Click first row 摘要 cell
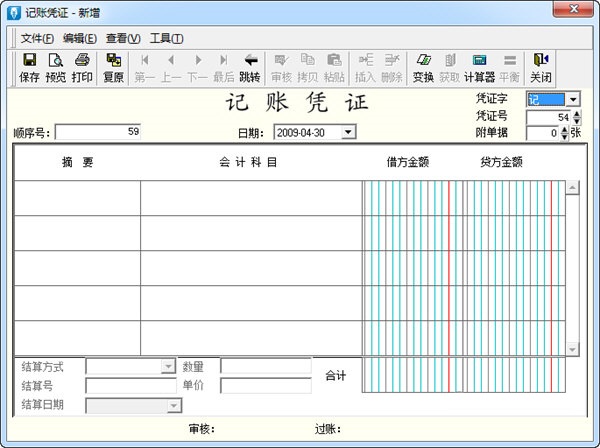The image size is (600, 448). pyautogui.click(x=78, y=198)
